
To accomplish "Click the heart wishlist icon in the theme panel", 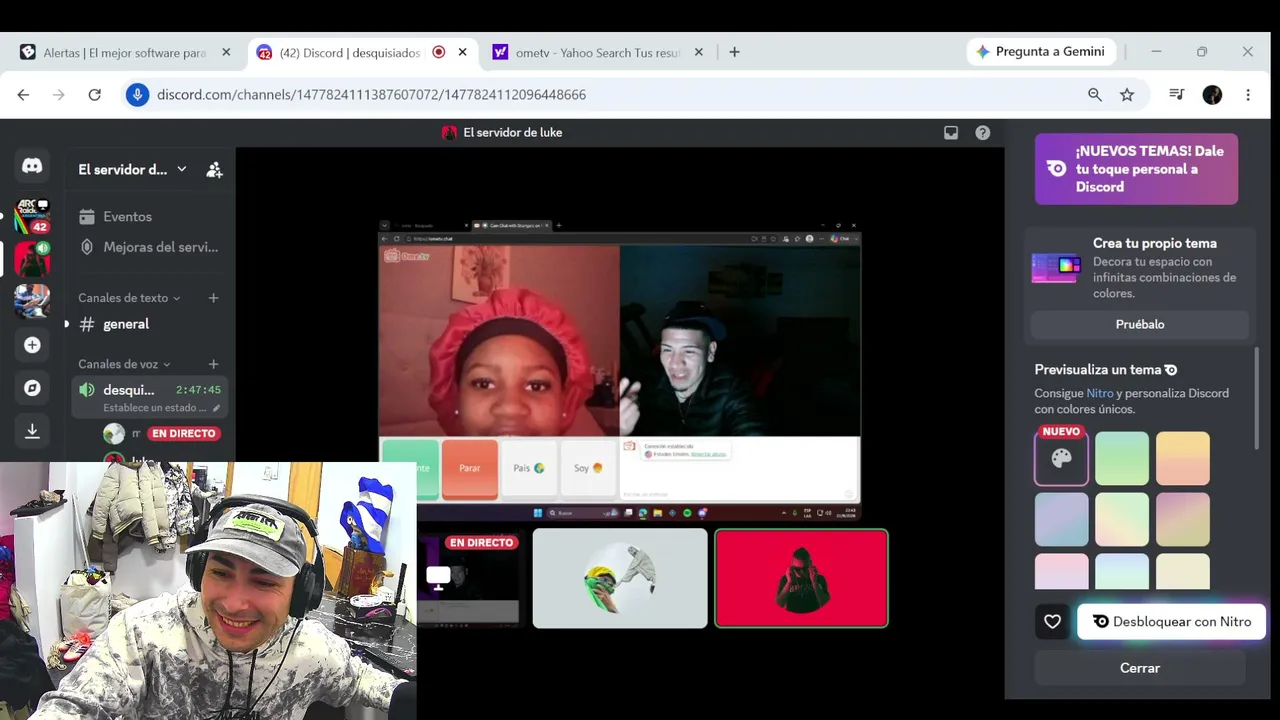I will (x=1052, y=622).
